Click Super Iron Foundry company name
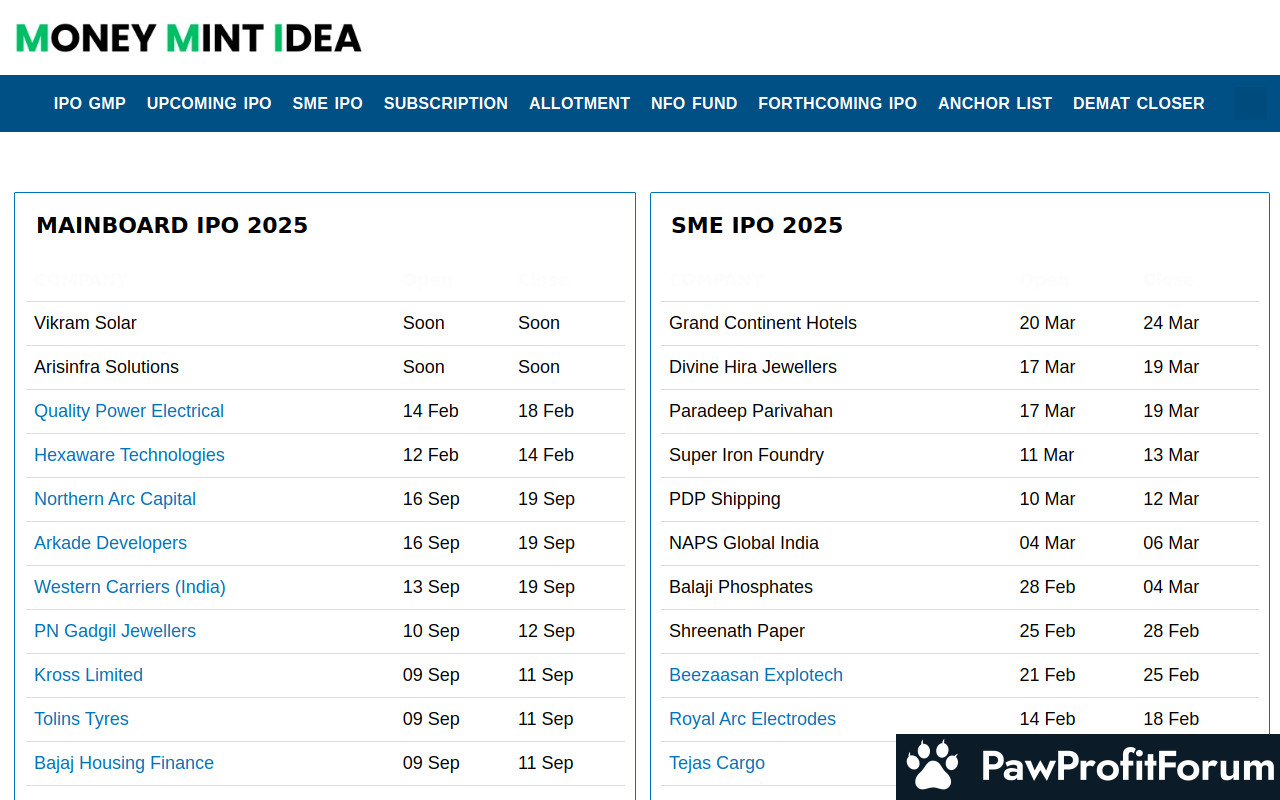The image size is (1280, 800). point(746,455)
